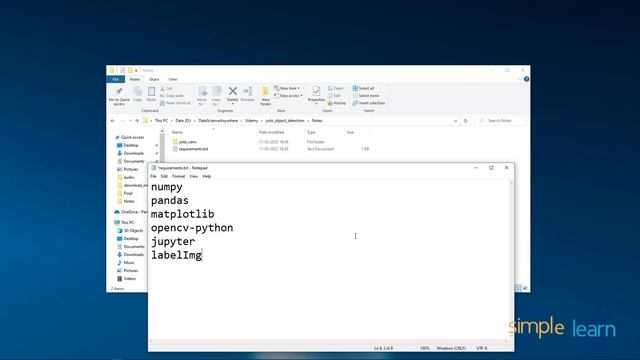This screenshot has height=360, width=640.
Task: Click the Search Notes input field
Action: tap(500, 121)
